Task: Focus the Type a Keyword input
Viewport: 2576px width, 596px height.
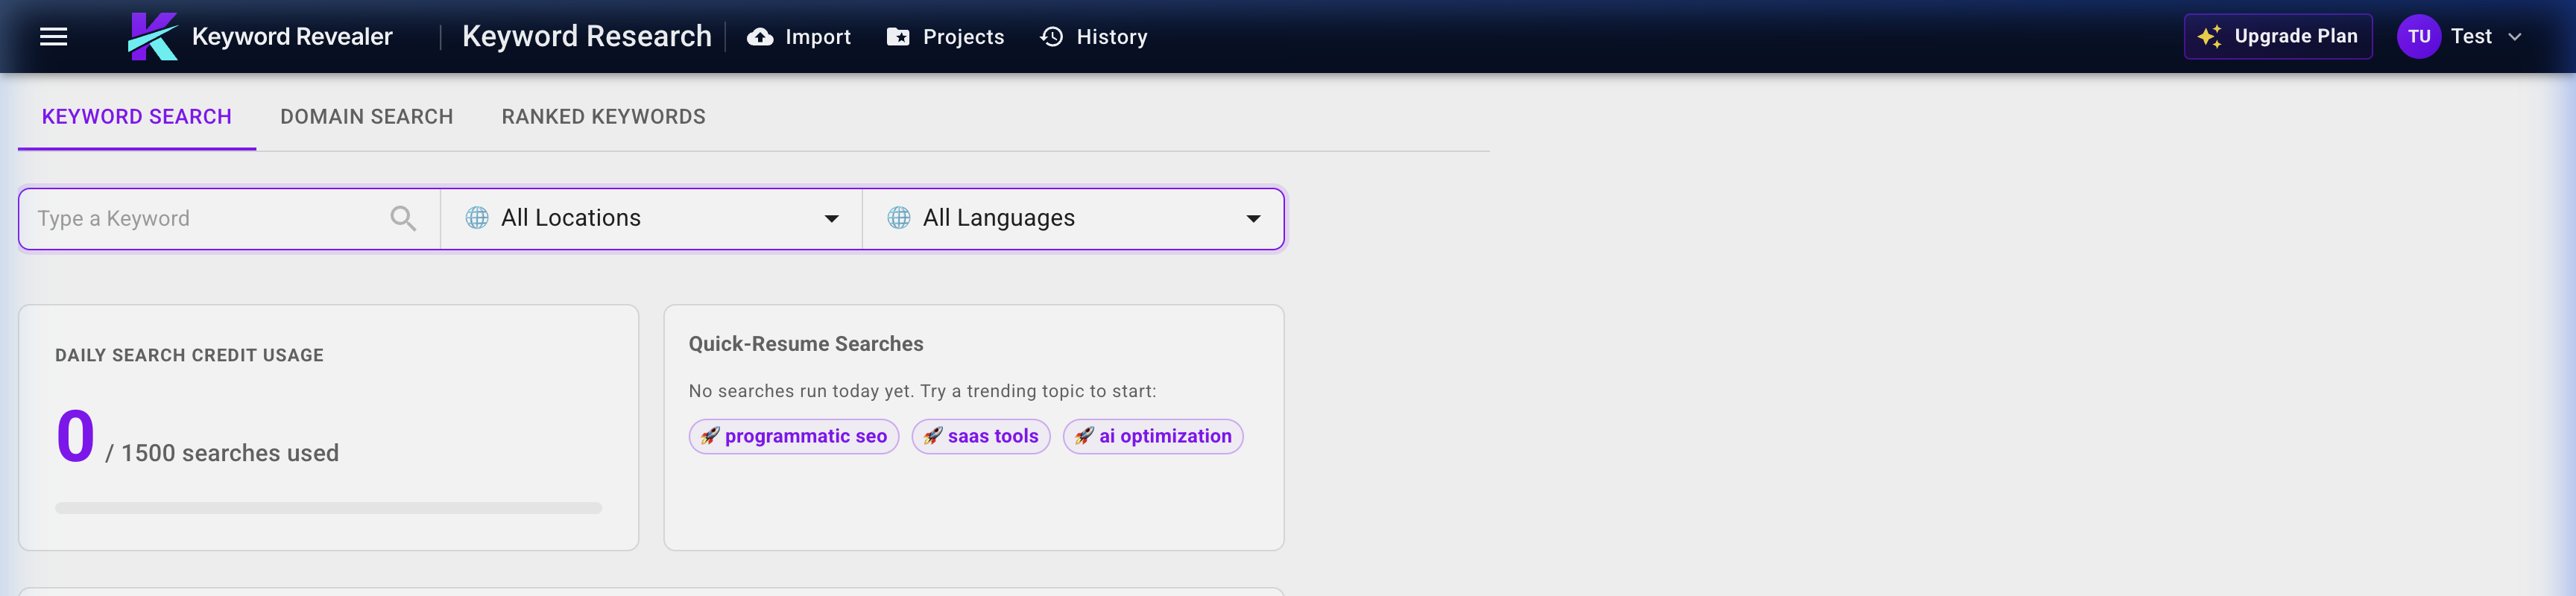Action: point(229,218)
